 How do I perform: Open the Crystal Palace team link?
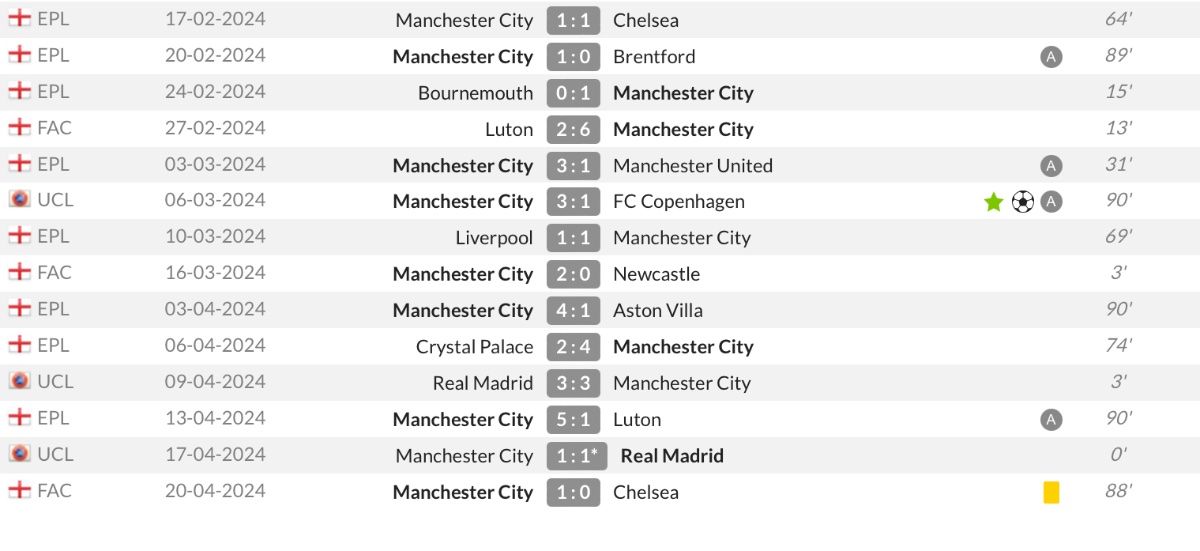click(x=475, y=347)
